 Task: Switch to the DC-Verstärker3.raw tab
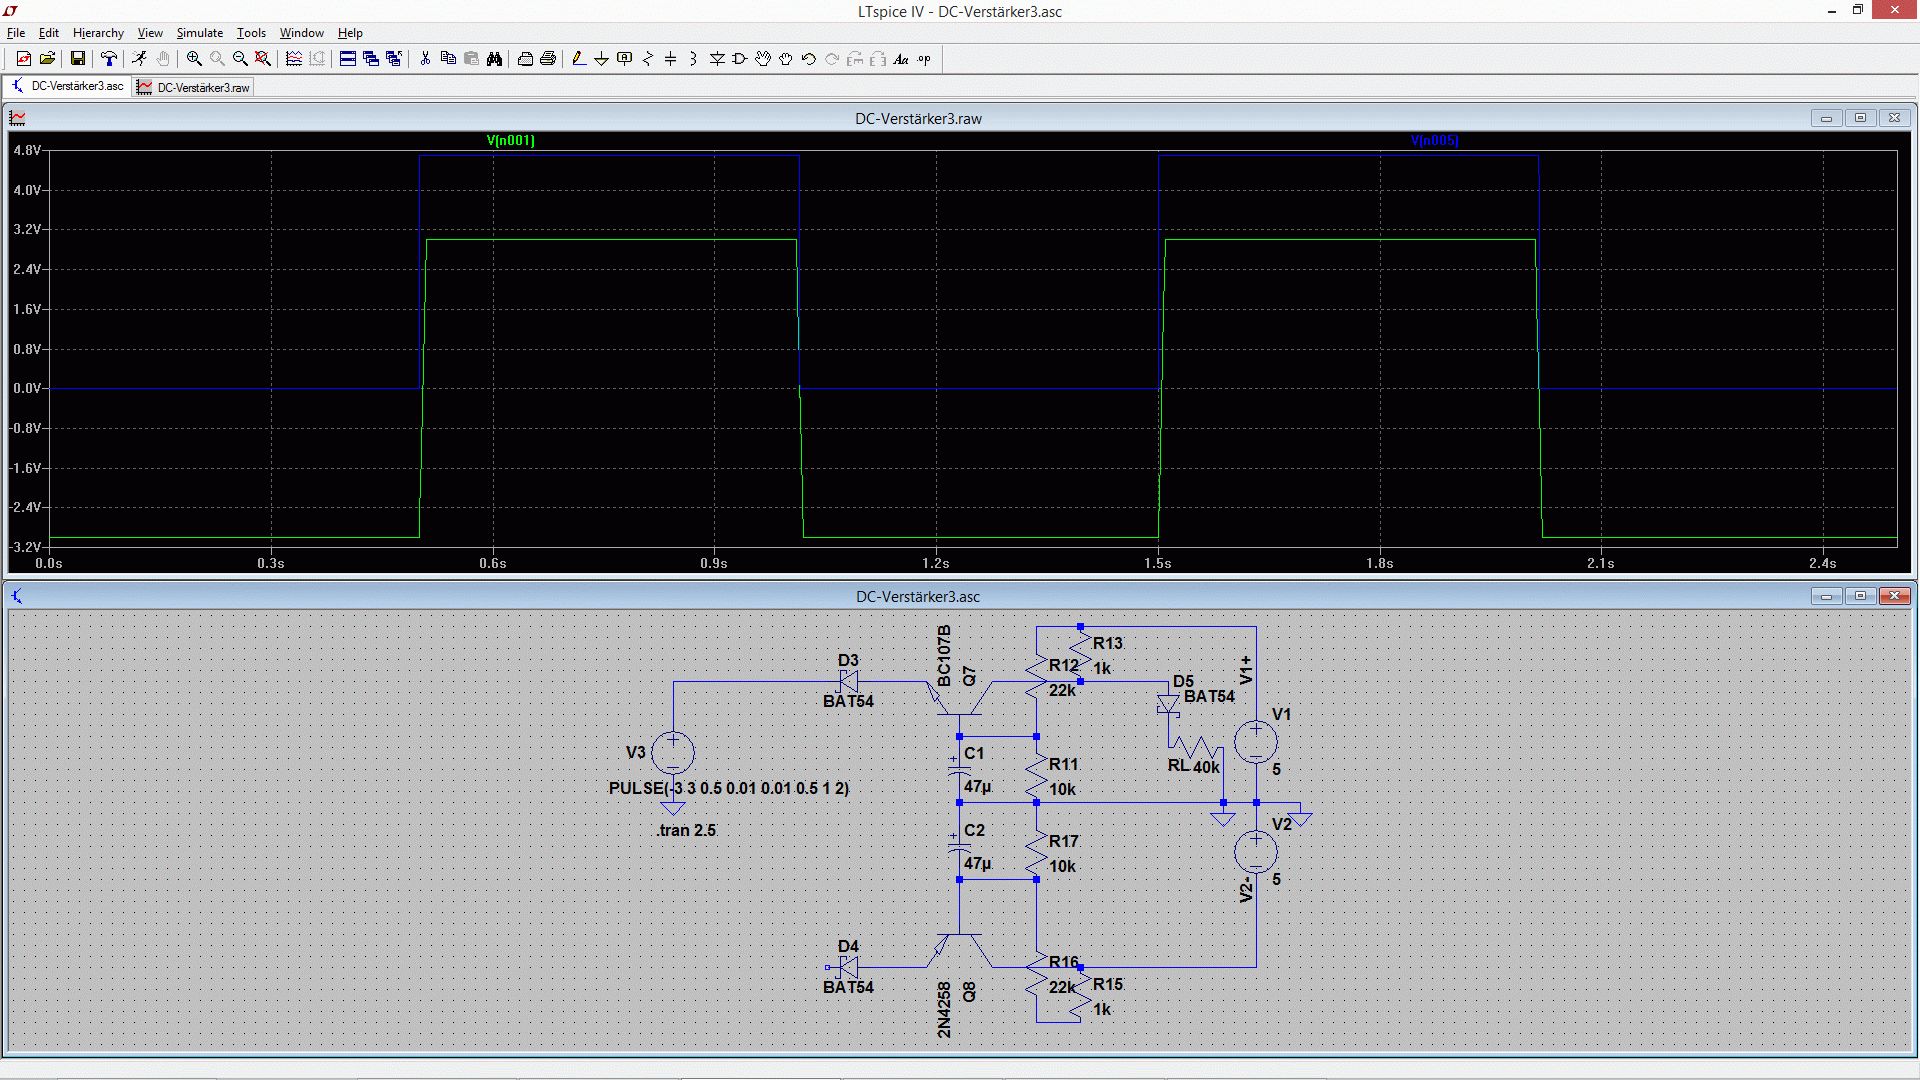coord(193,87)
